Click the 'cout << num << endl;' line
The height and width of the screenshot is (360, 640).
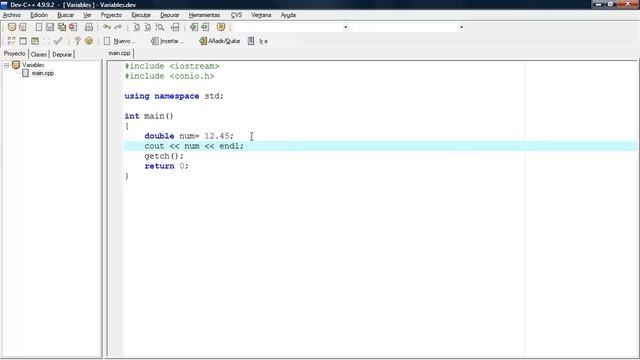194,146
